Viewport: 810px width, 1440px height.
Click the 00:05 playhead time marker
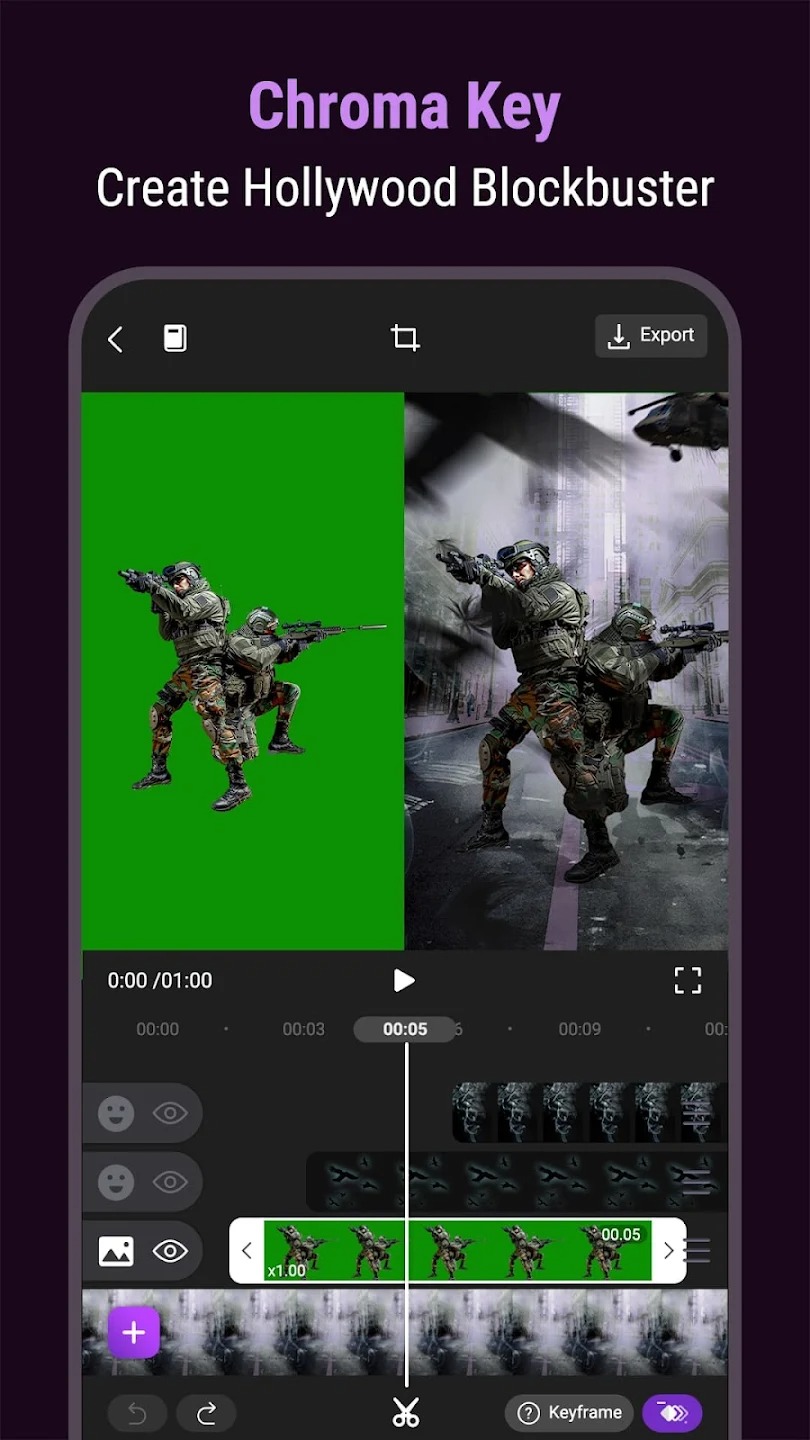pos(405,1029)
